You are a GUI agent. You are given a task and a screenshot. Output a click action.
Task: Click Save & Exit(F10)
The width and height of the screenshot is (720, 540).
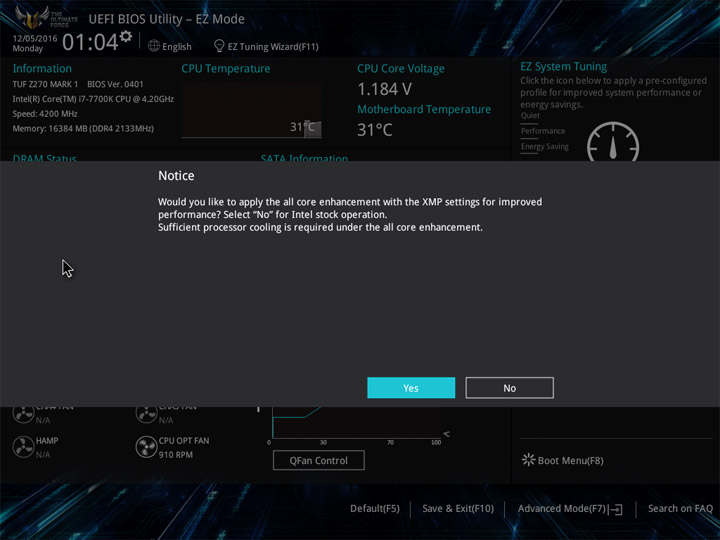coord(458,508)
